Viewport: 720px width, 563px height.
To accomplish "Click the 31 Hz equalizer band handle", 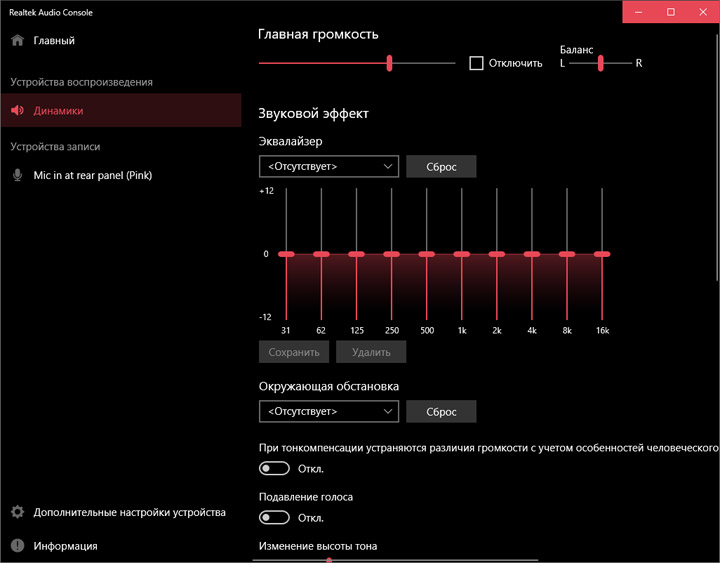I will point(286,254).
